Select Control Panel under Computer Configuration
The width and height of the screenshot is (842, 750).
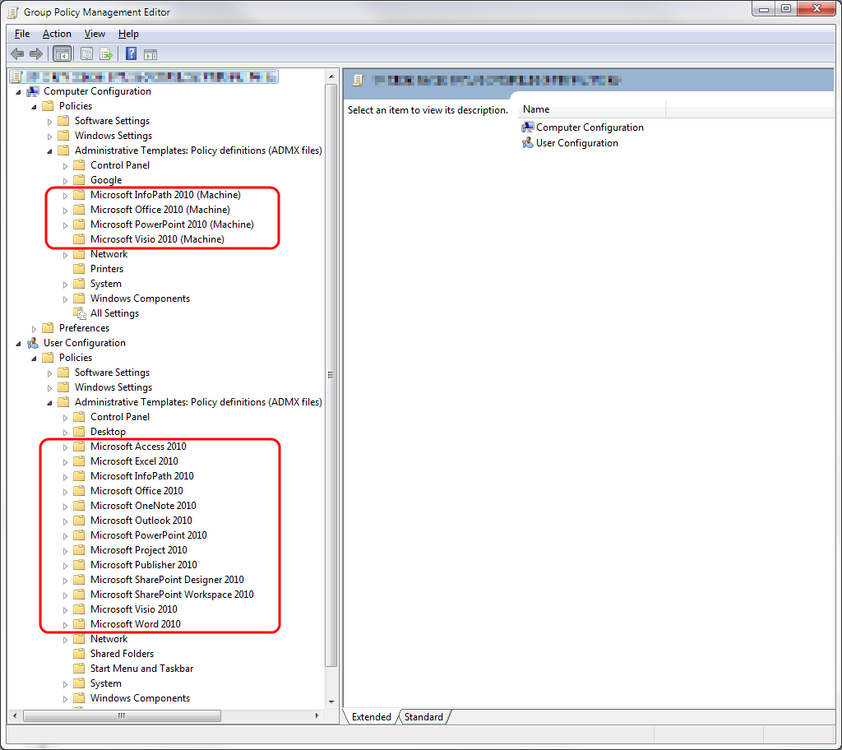(x=120, y=165)
